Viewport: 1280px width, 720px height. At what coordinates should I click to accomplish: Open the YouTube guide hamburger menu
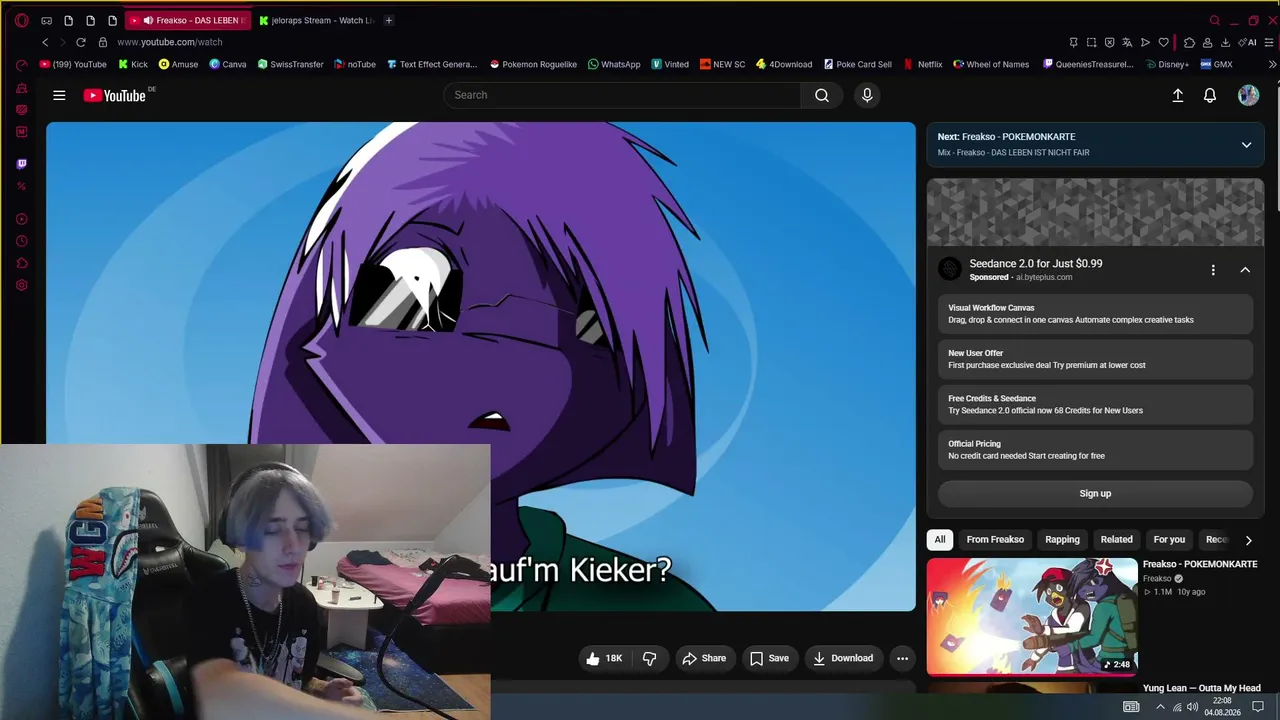click(59, 95)
